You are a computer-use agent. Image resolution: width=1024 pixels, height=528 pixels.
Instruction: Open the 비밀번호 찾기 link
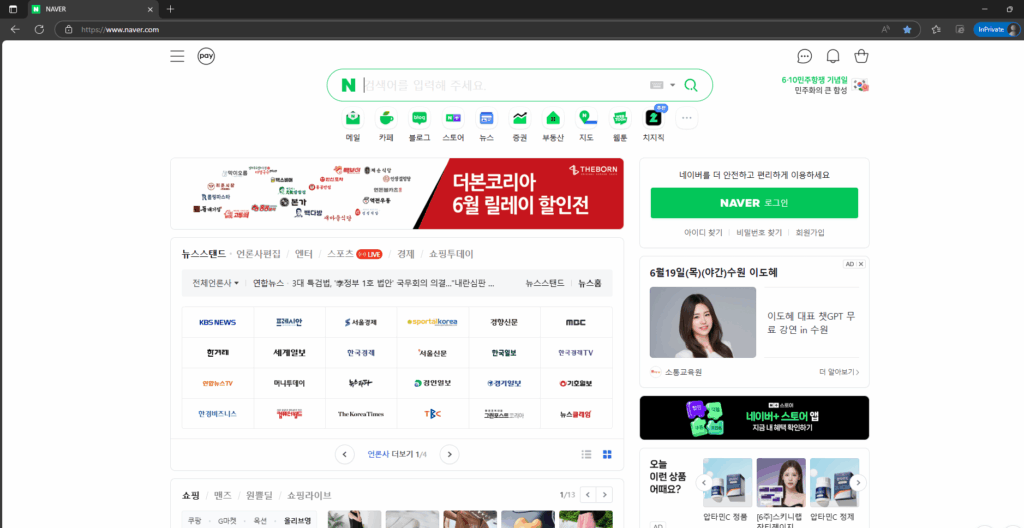759,233
